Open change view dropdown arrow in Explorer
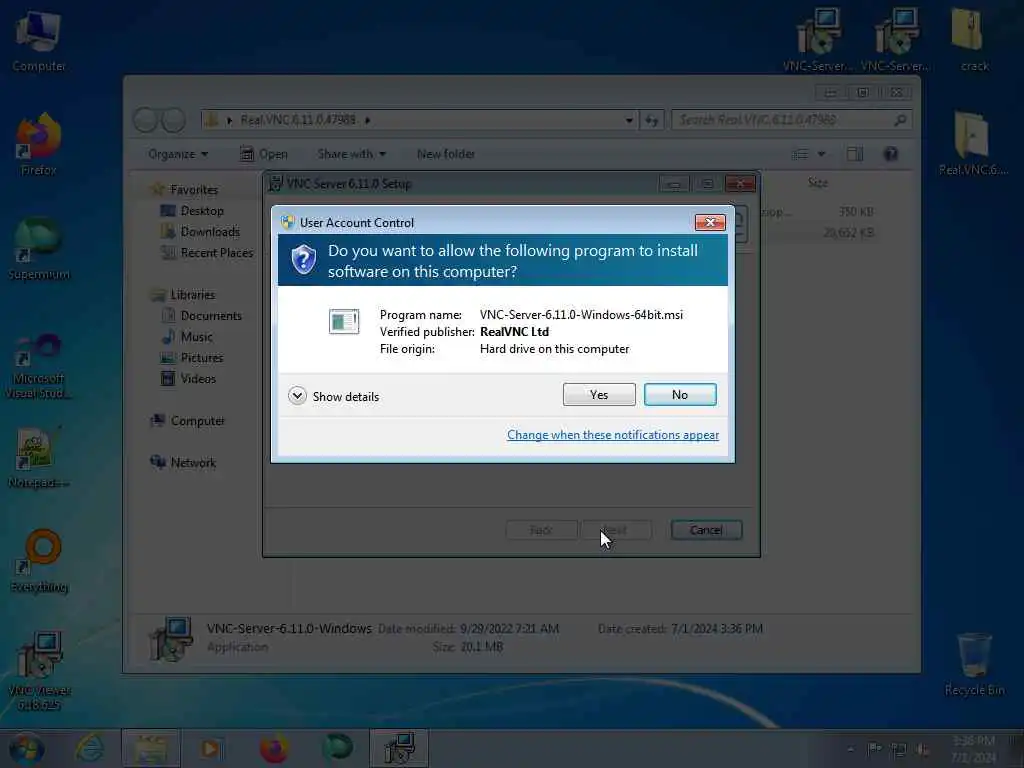The image size is (1024, 768). coord(822,154)
